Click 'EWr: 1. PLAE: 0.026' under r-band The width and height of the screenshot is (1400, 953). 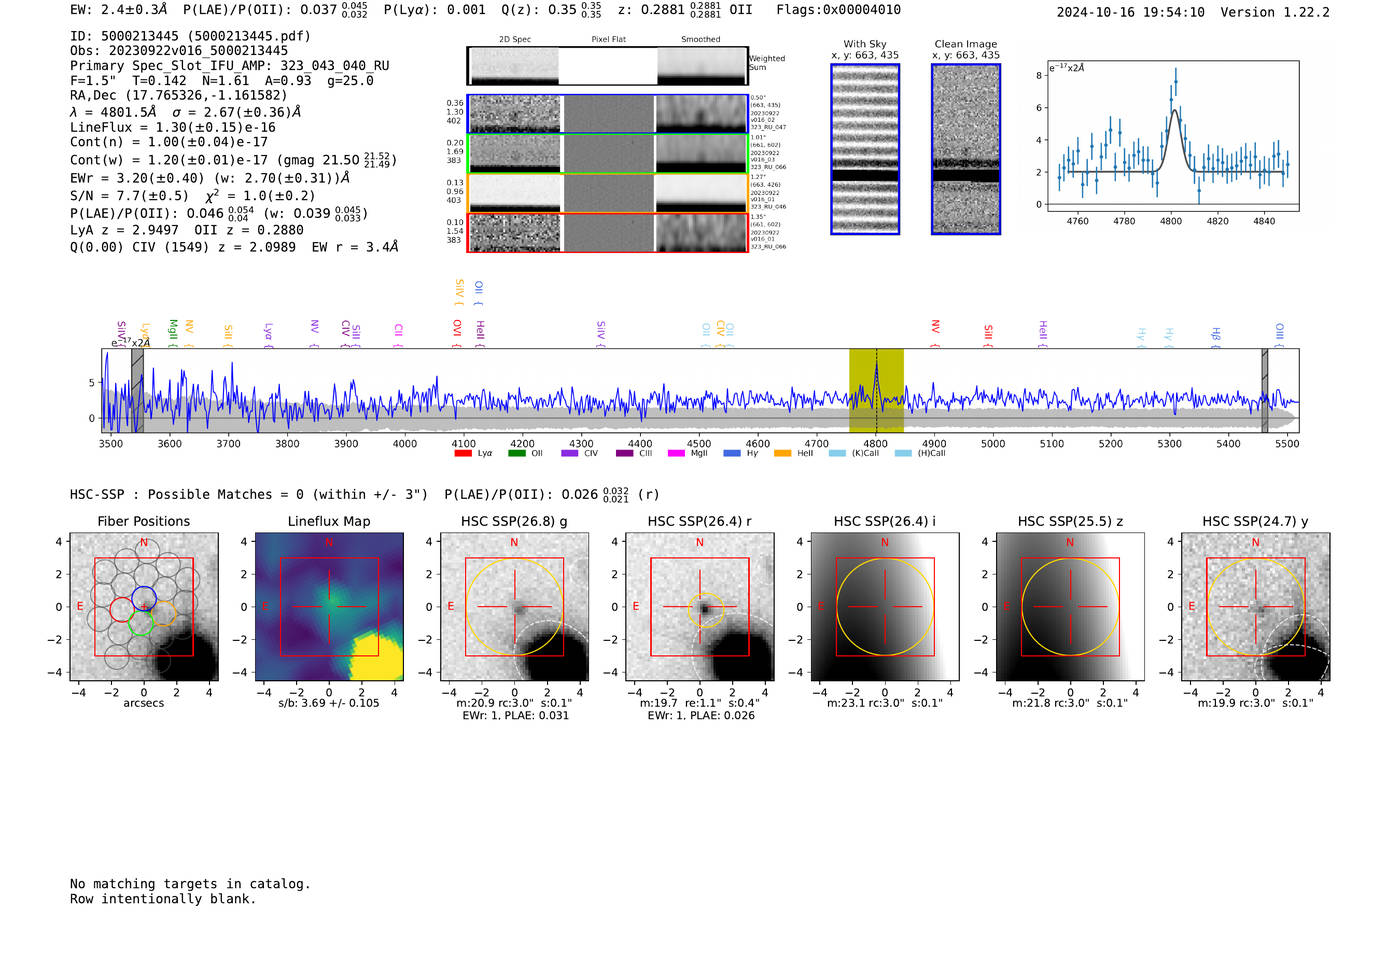coord(700,716)
